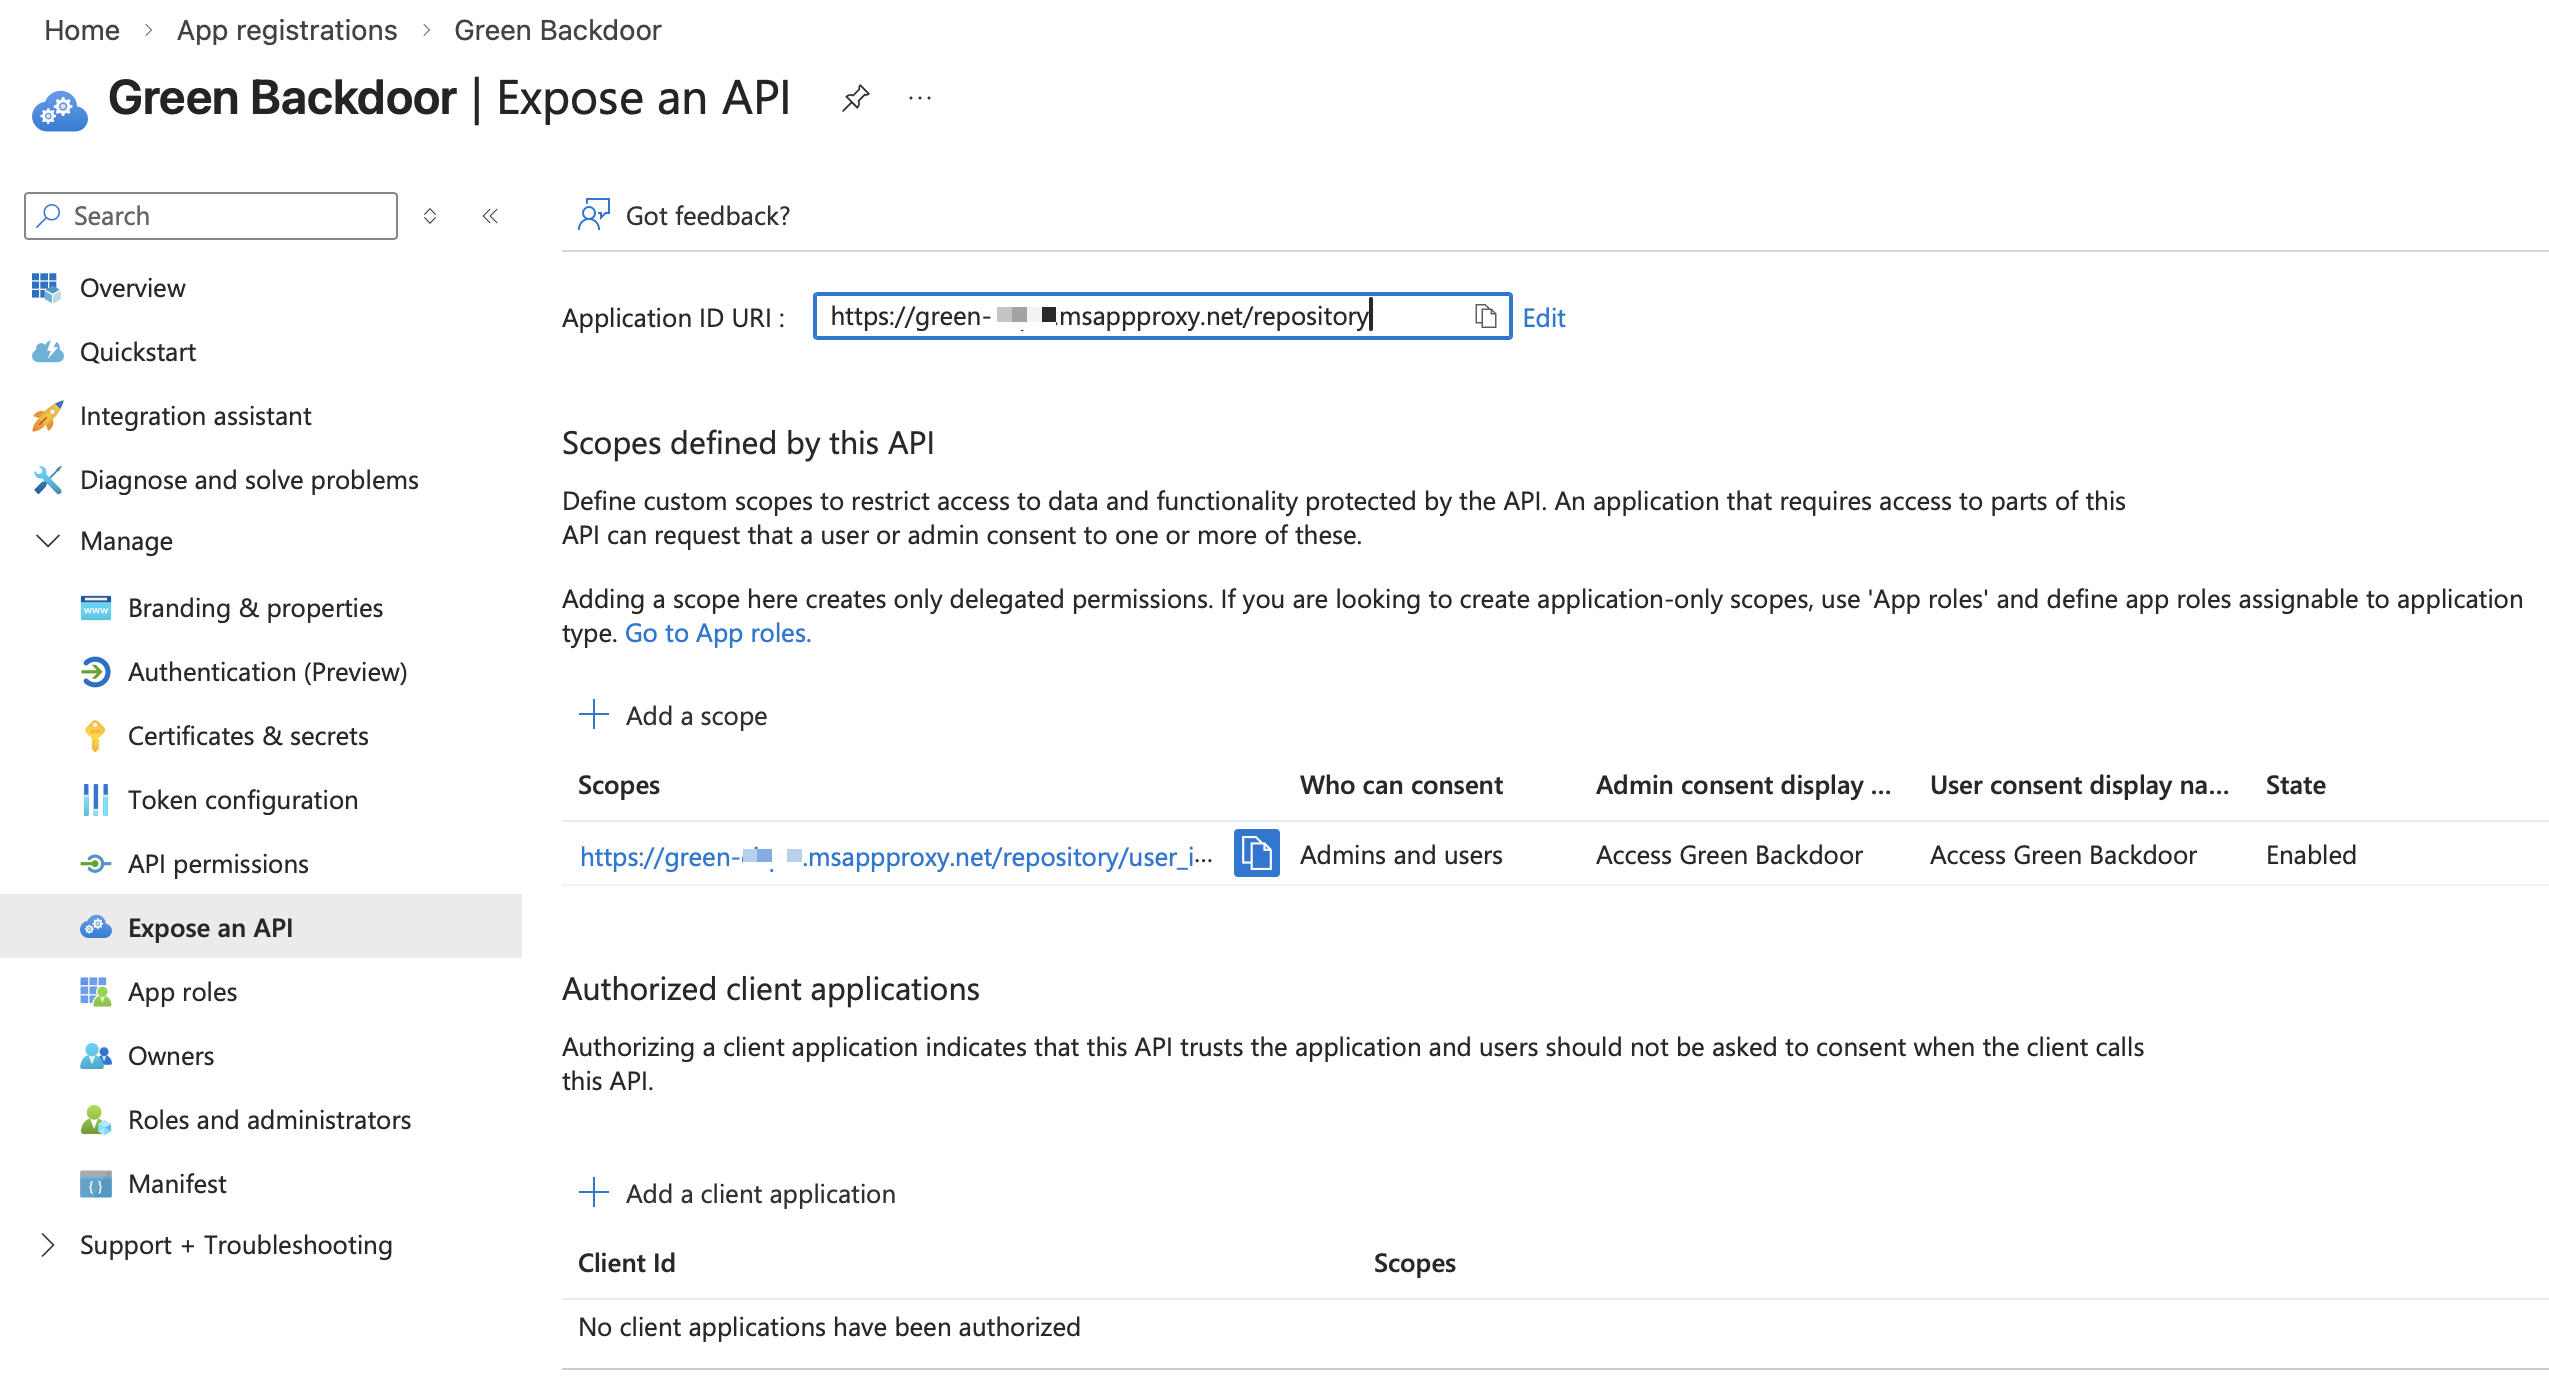Click the Admins and users cell
Viewport: 2549px width, 1392px height.
click(x=1401, y=855)
